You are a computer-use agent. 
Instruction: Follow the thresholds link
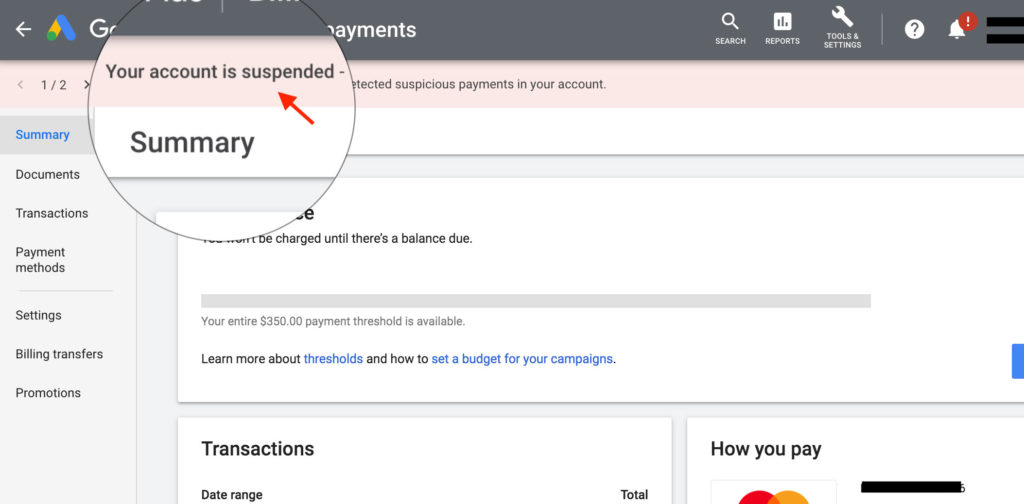coord(333,359)
